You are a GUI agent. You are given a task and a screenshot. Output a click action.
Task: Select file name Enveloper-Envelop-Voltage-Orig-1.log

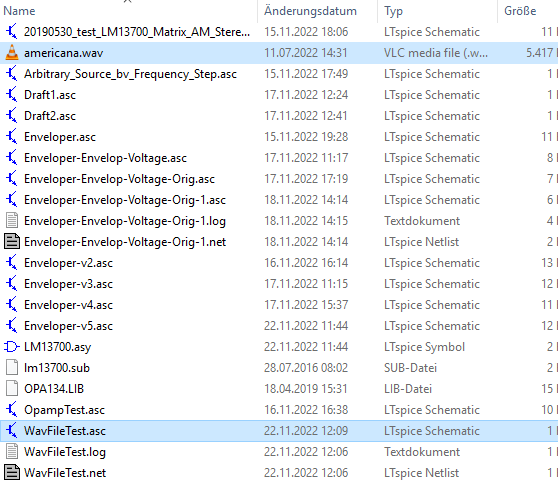click(125, 221)
